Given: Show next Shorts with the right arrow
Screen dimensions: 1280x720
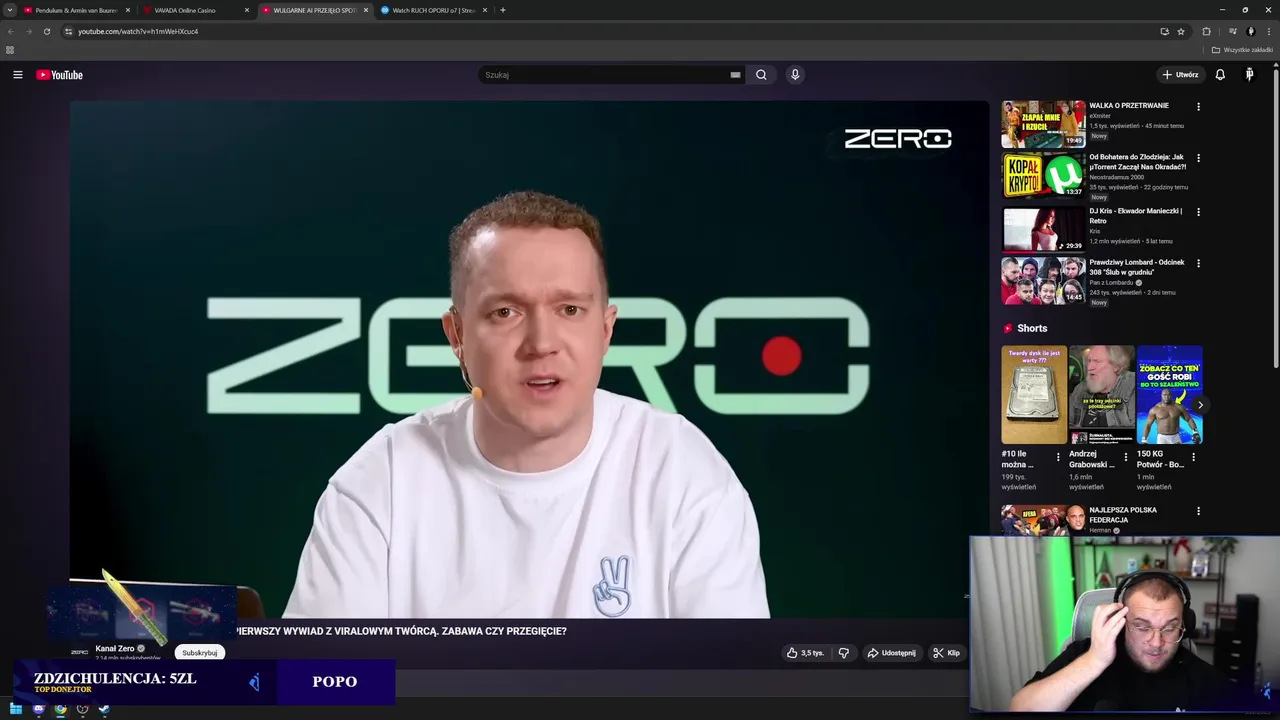Looking at the screenshot, I should pyautogui.click(x=1200, y=405).
